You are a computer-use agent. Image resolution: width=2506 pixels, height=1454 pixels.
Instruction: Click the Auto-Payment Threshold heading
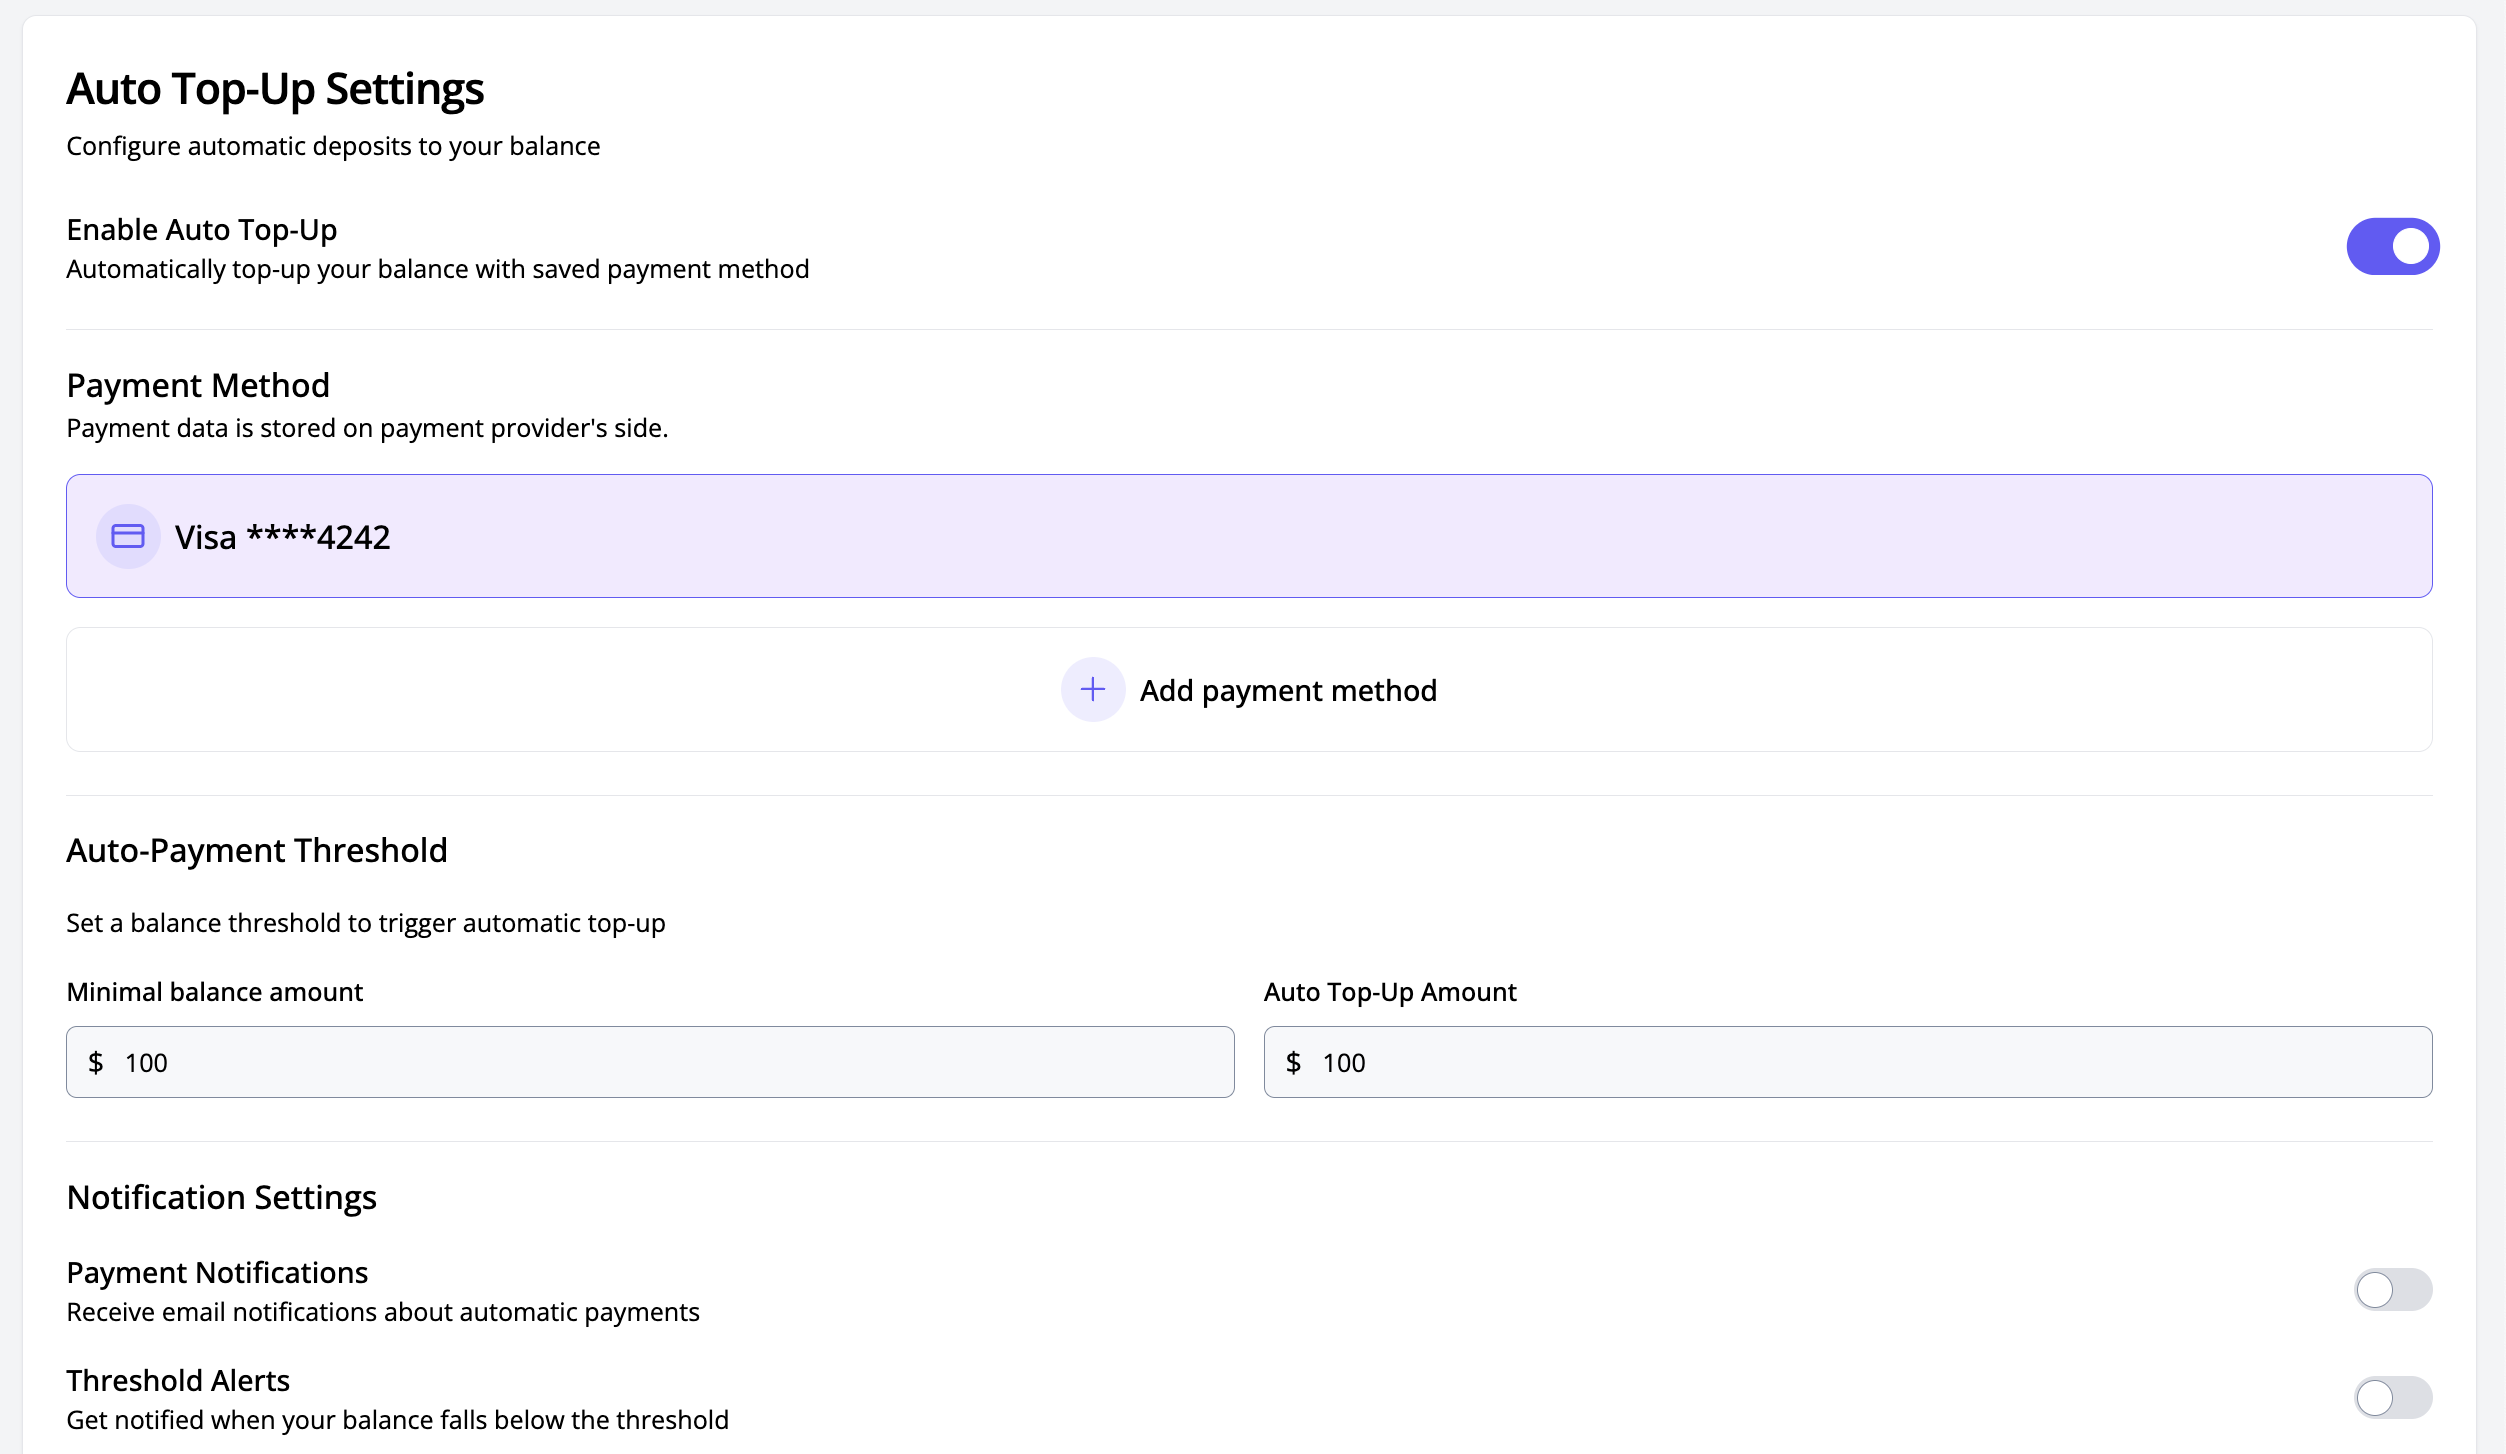(256, 850)
